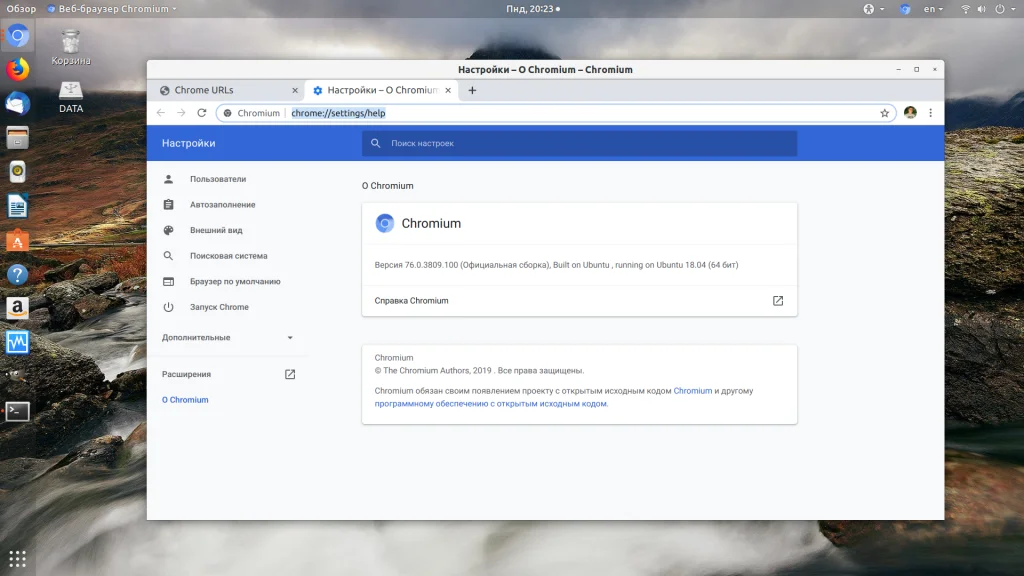
Task: Open Terminal from the dock
Action: point(18,411)
